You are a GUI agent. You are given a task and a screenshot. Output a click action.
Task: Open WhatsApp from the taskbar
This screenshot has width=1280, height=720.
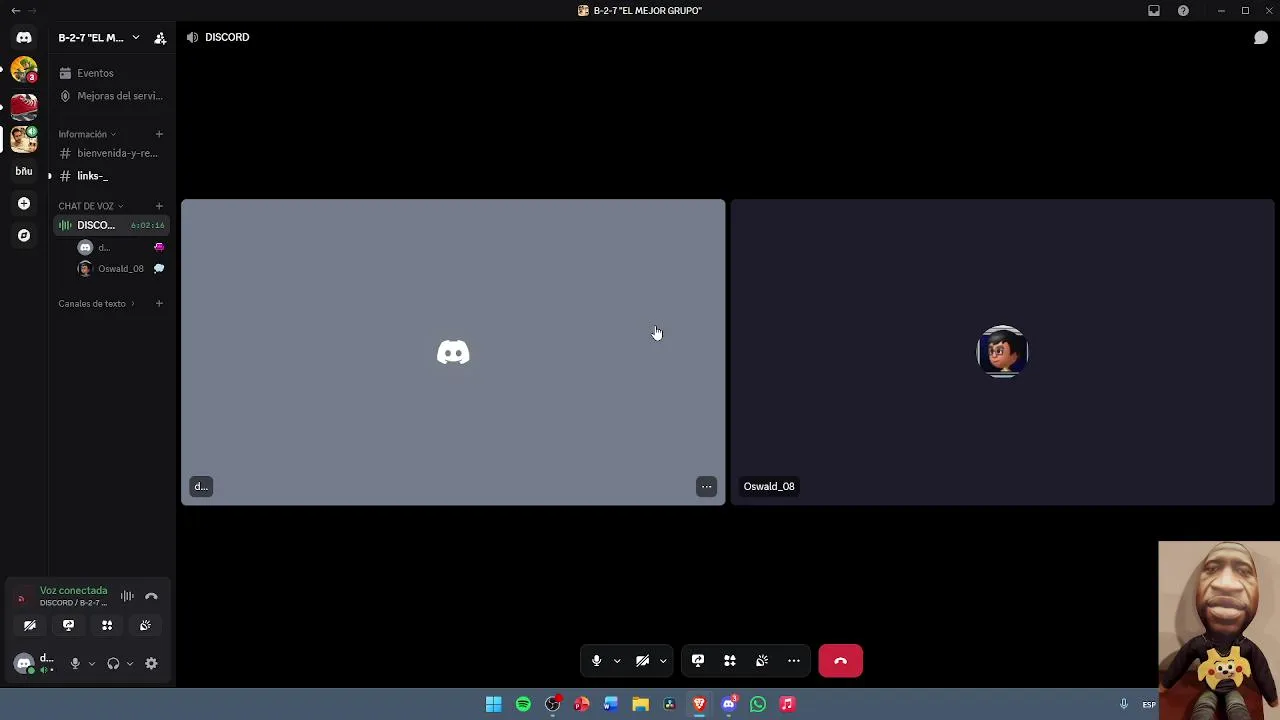click(x=758, y=704)
